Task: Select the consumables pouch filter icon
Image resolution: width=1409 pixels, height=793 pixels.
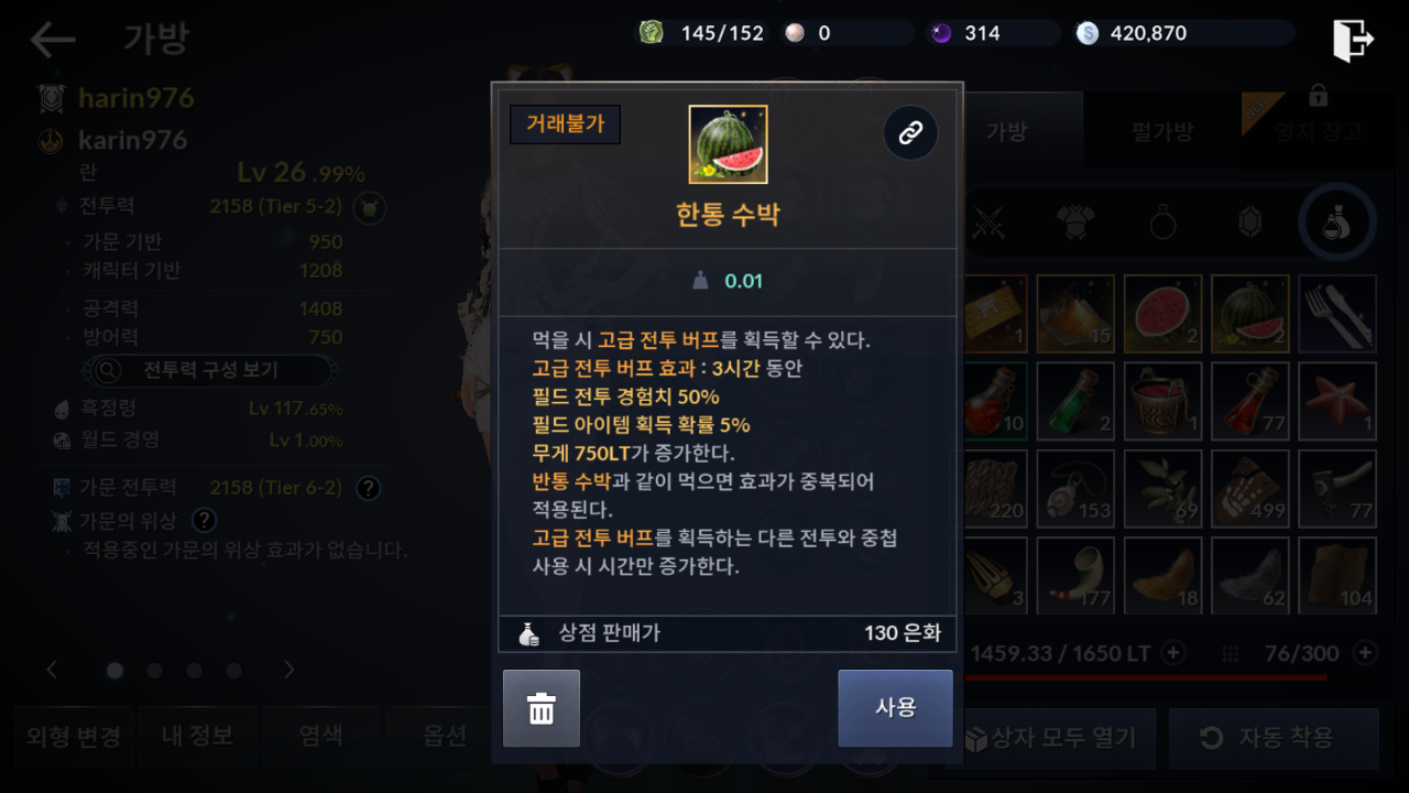Action: [1336, 222]
